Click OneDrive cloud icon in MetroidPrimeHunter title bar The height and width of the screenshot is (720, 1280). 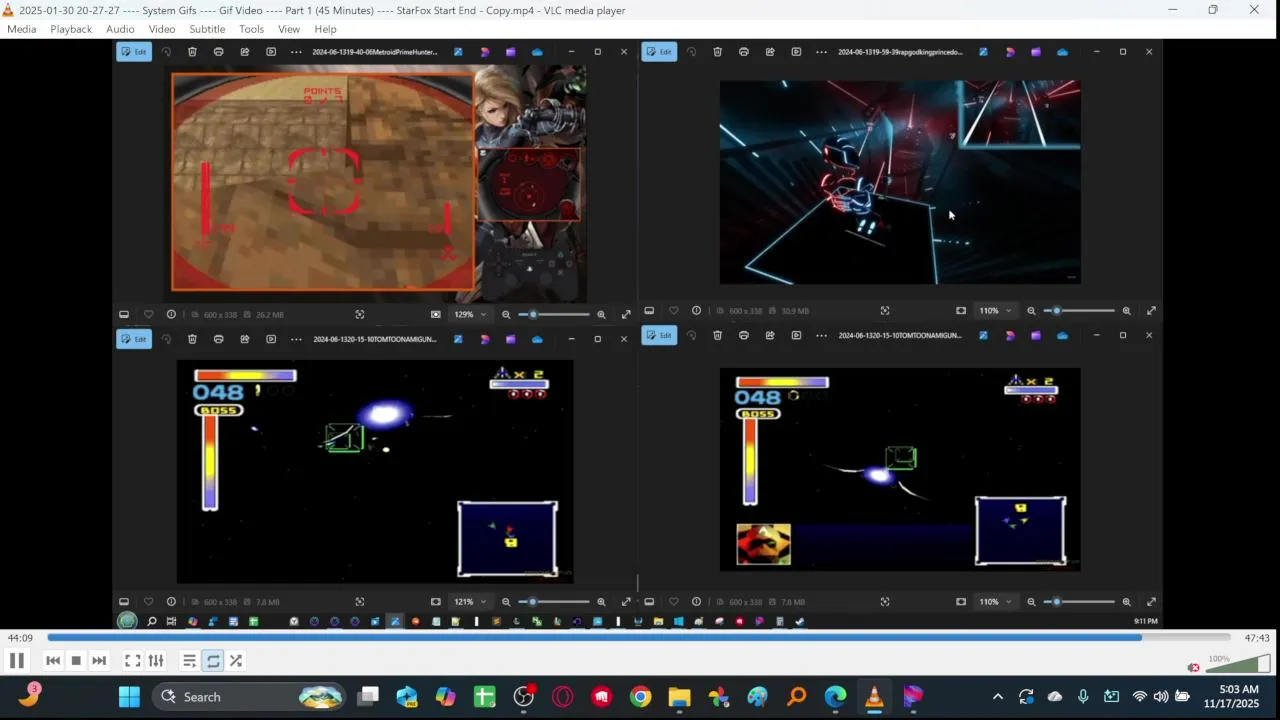[x=537, y=52]
